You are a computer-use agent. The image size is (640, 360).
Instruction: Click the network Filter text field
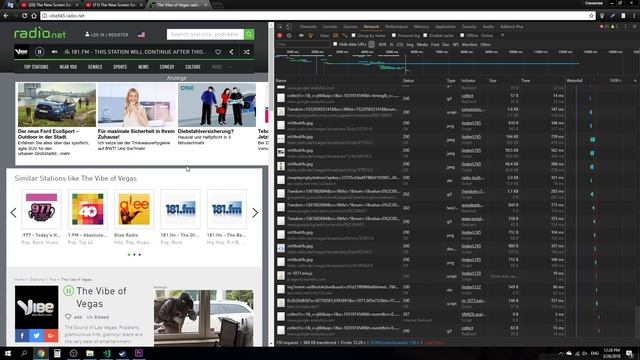(x=303, y=44)
